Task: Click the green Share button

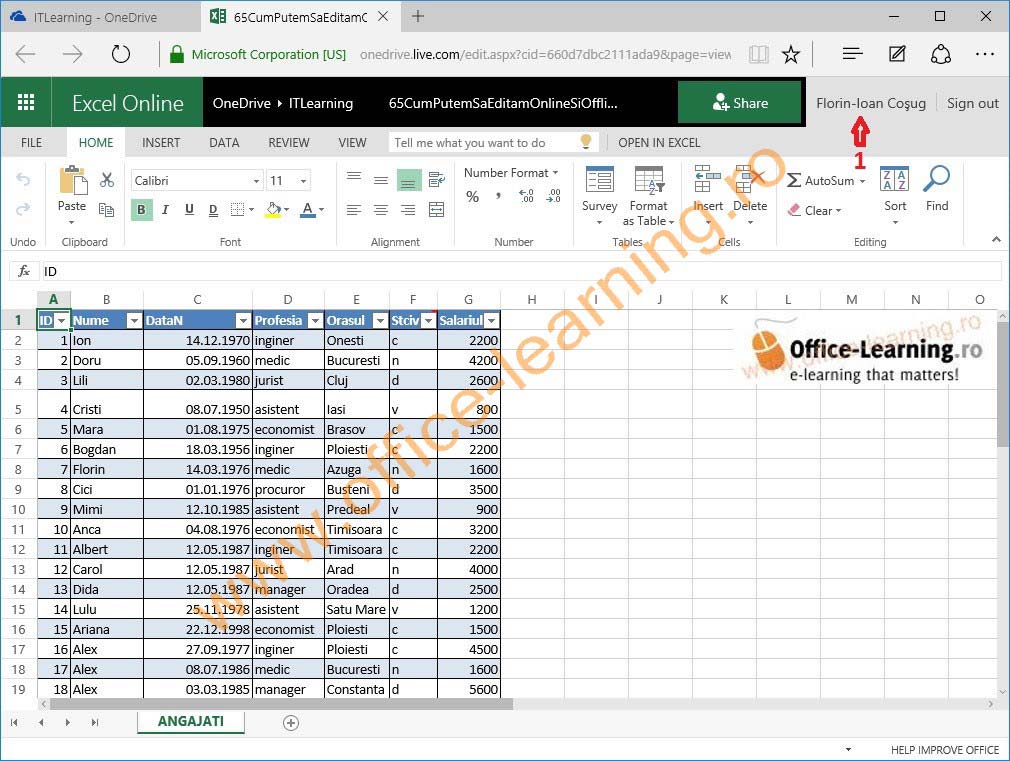Action: coord(739,102)
